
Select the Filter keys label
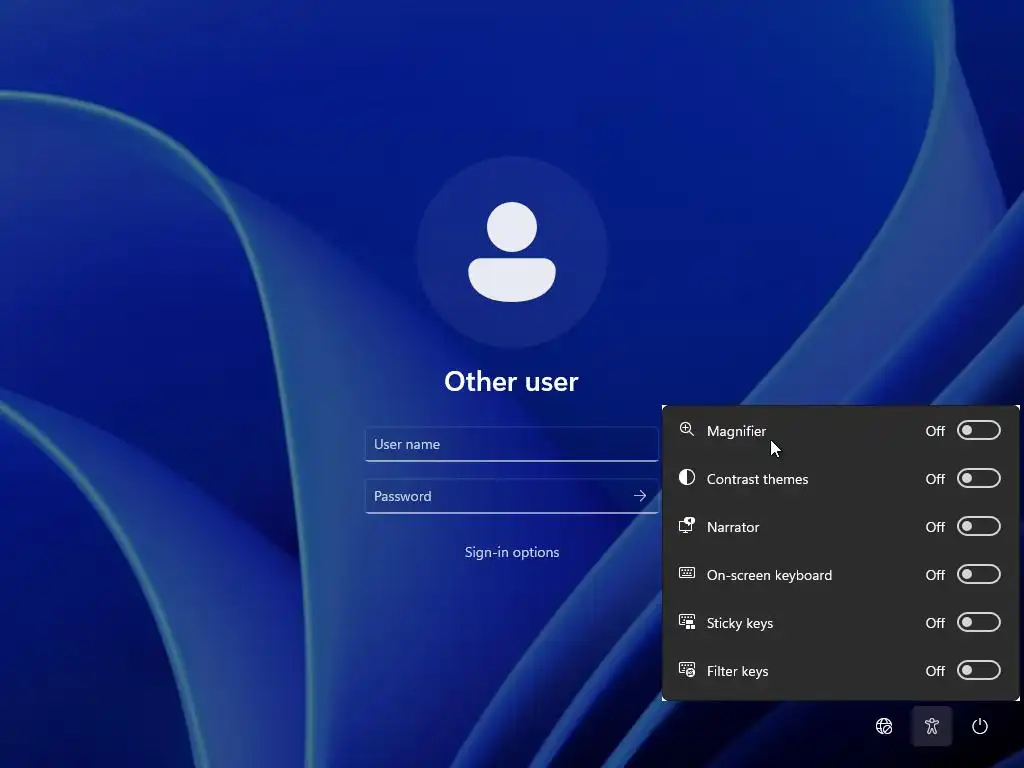pos(737,671)
